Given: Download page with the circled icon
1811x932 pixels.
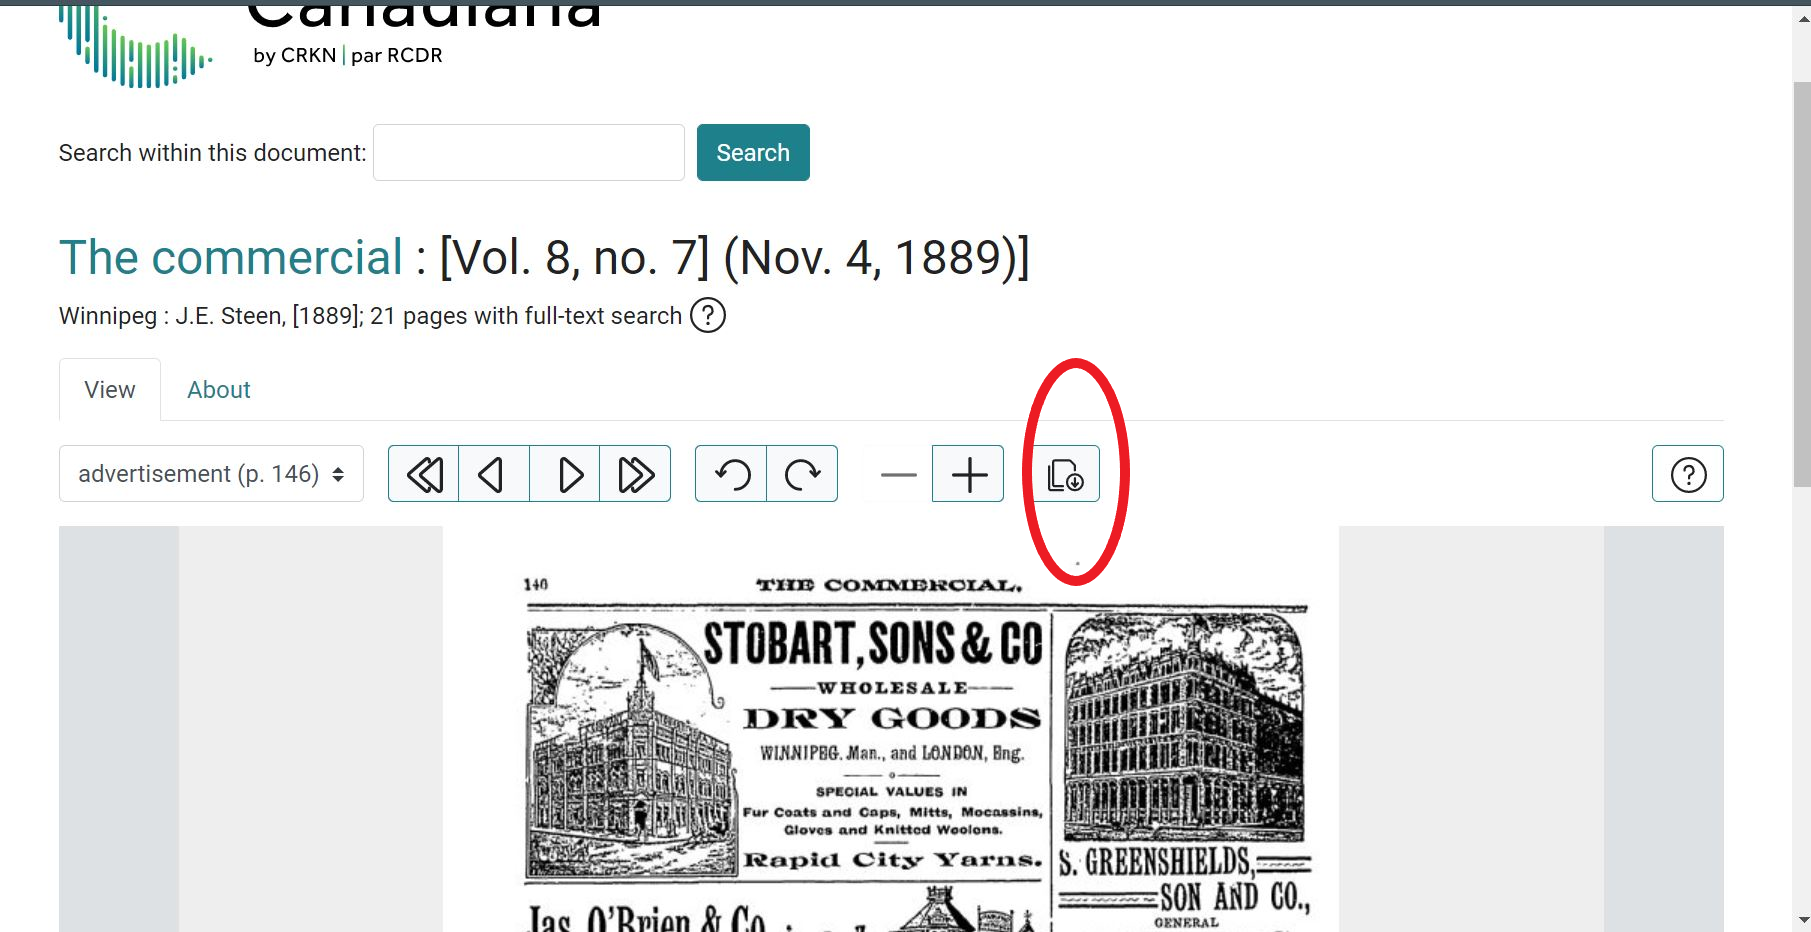Looking at the screenshot, I should point(1065,474).
